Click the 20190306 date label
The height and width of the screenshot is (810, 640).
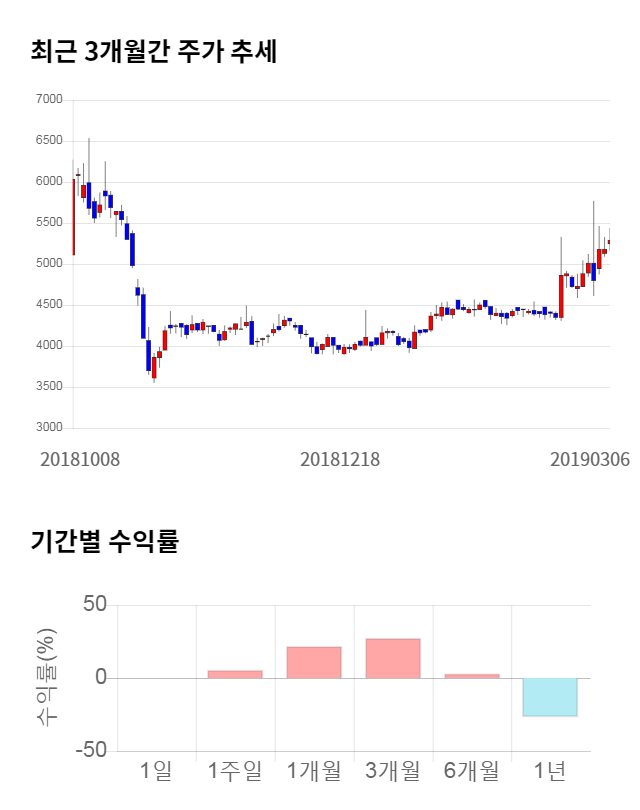[x=589, y=459]
